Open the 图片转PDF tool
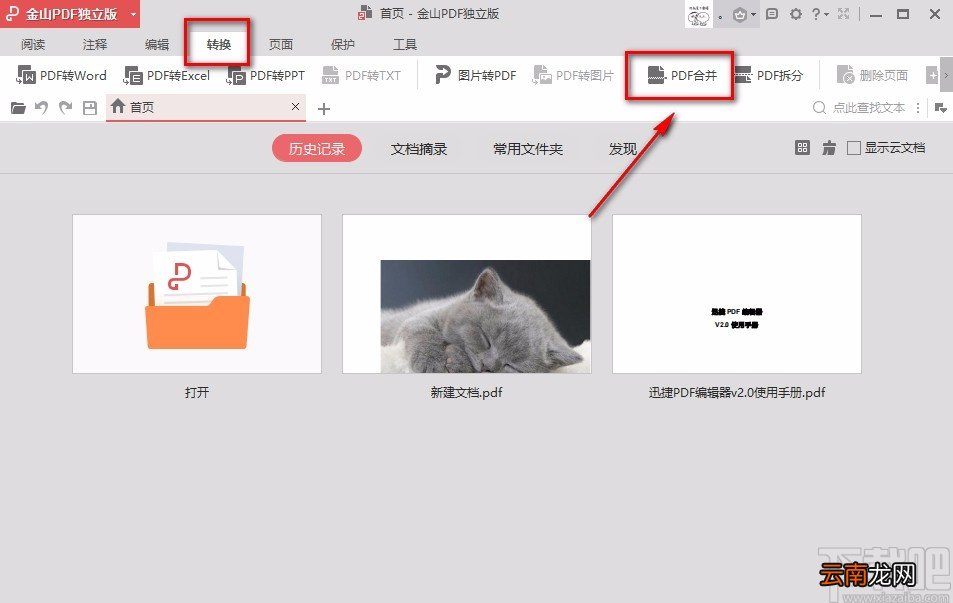The image size is (953, 603). [475, 75]
